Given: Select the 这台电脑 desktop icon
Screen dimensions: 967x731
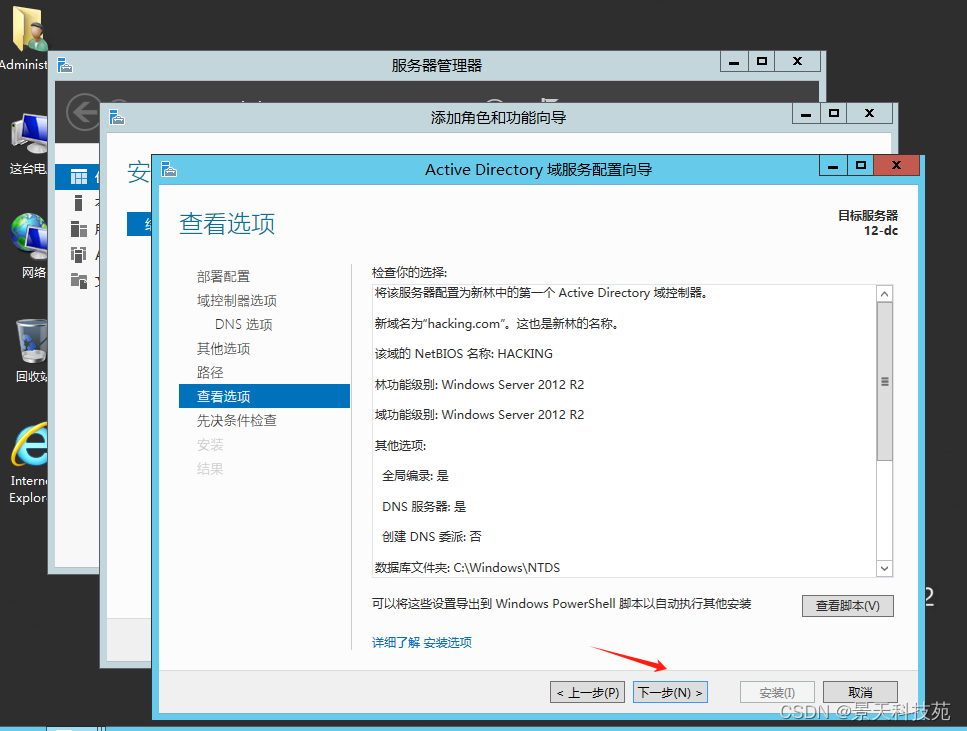Looking at the screenshot, I should (28, 145).
